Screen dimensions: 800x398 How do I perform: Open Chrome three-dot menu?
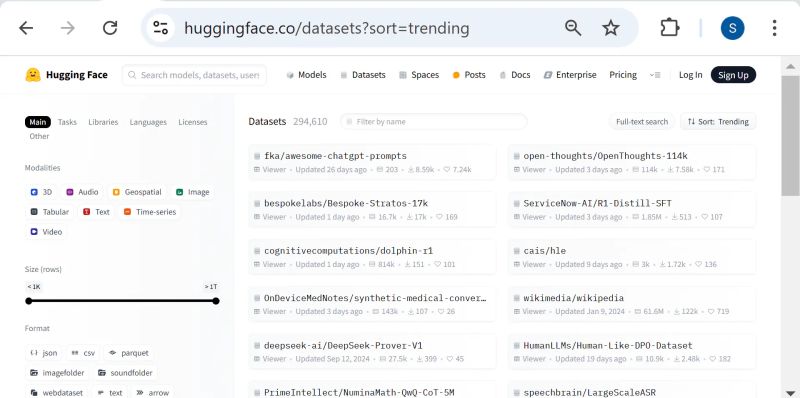point(774,28)
